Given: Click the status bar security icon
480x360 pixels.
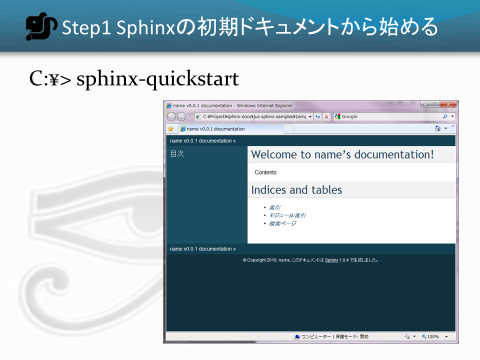Looking at the screenshot, I should point(407,337).
